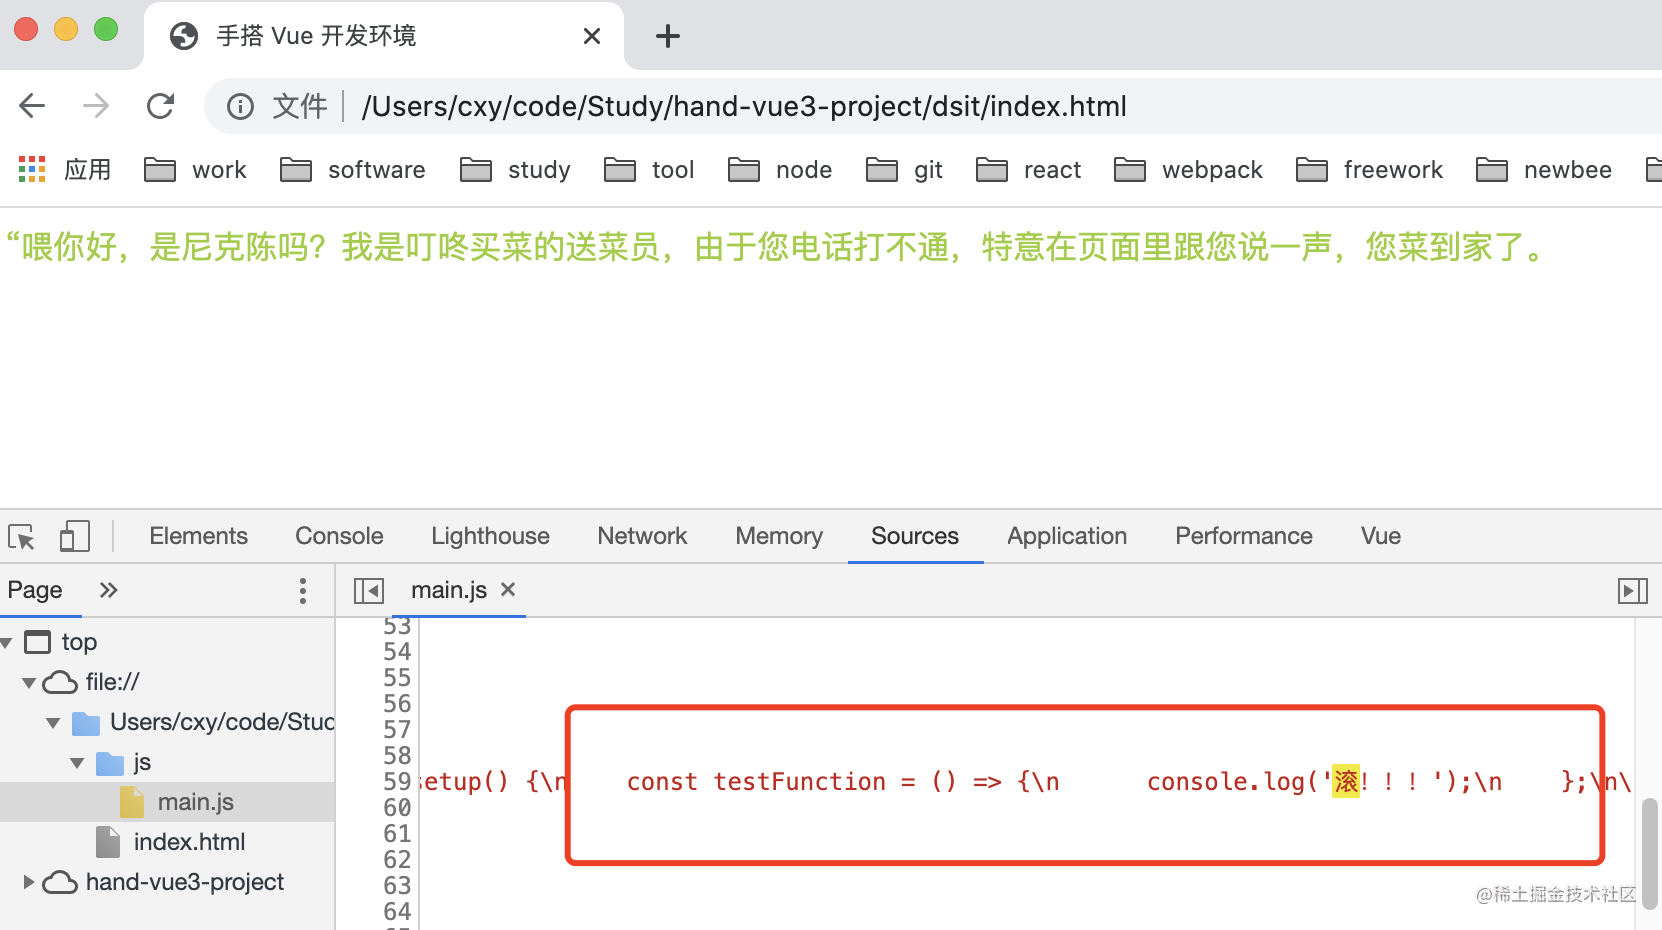Click the browser forward arrow

click(x=96, y=105)
